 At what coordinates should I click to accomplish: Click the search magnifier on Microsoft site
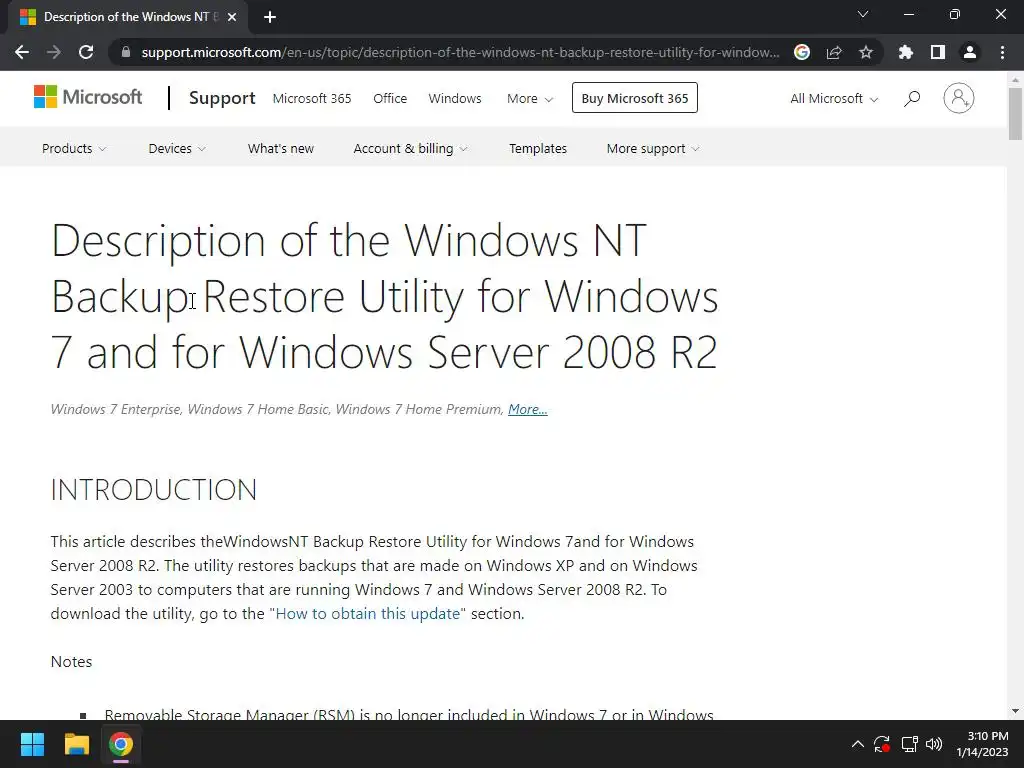tap(912, 99)
